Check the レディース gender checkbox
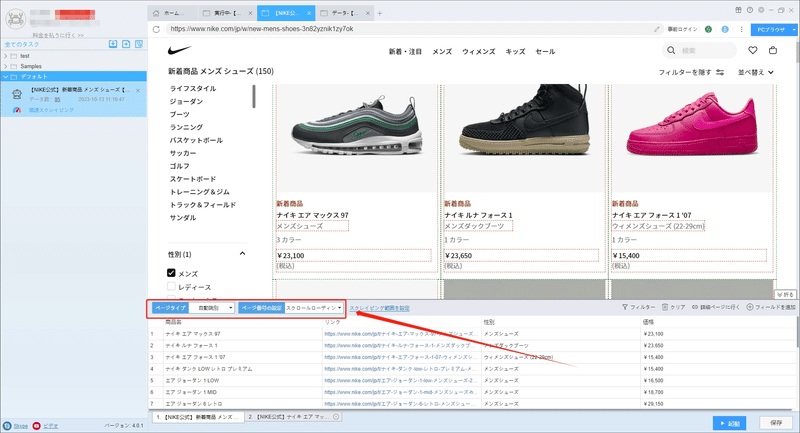800x433 pixels. [171, 287]
